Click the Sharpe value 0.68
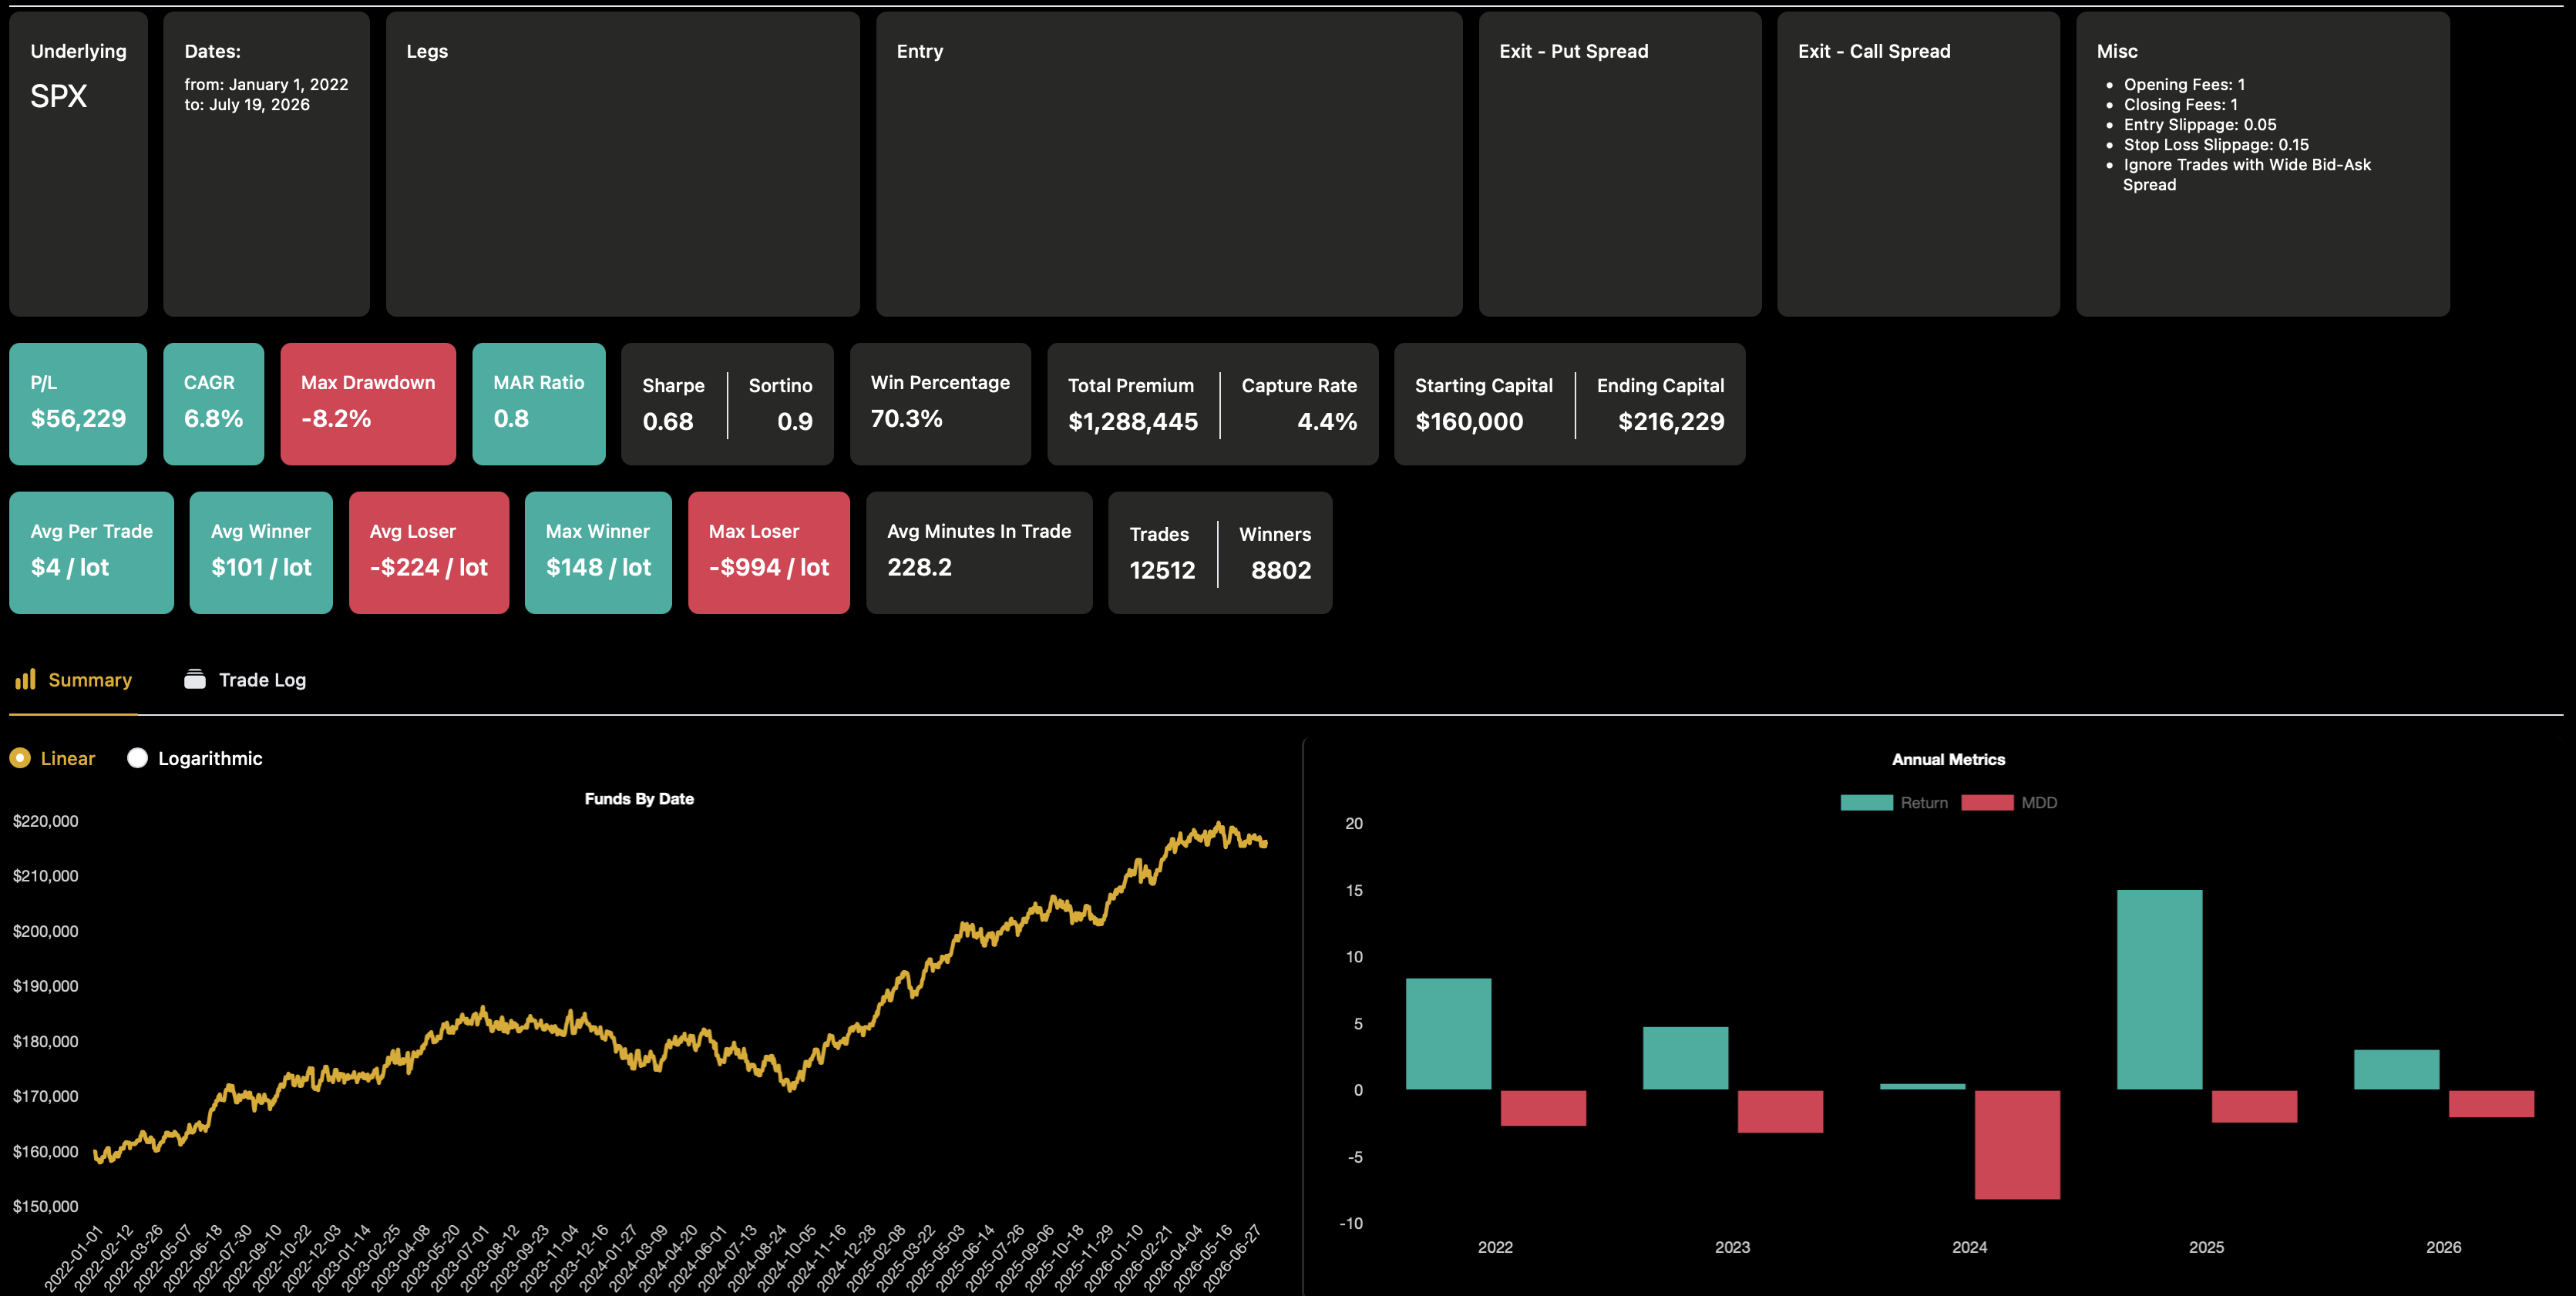 coord(668,422)
